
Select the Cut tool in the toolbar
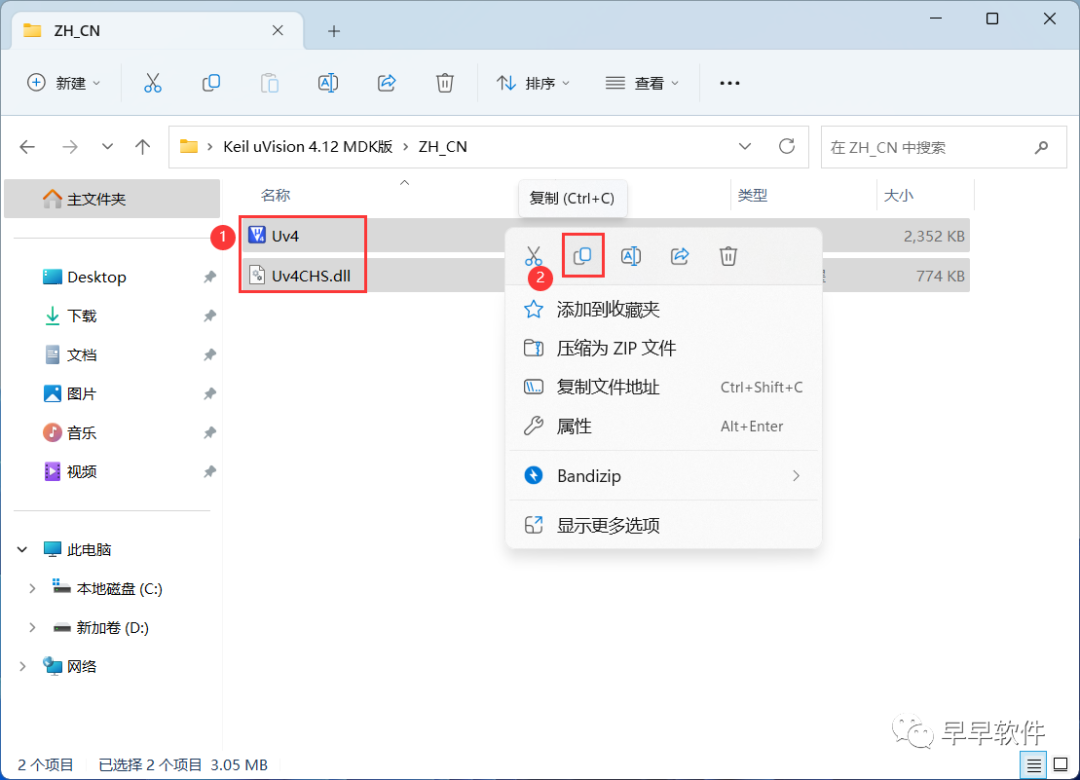(x=152, y=83)
